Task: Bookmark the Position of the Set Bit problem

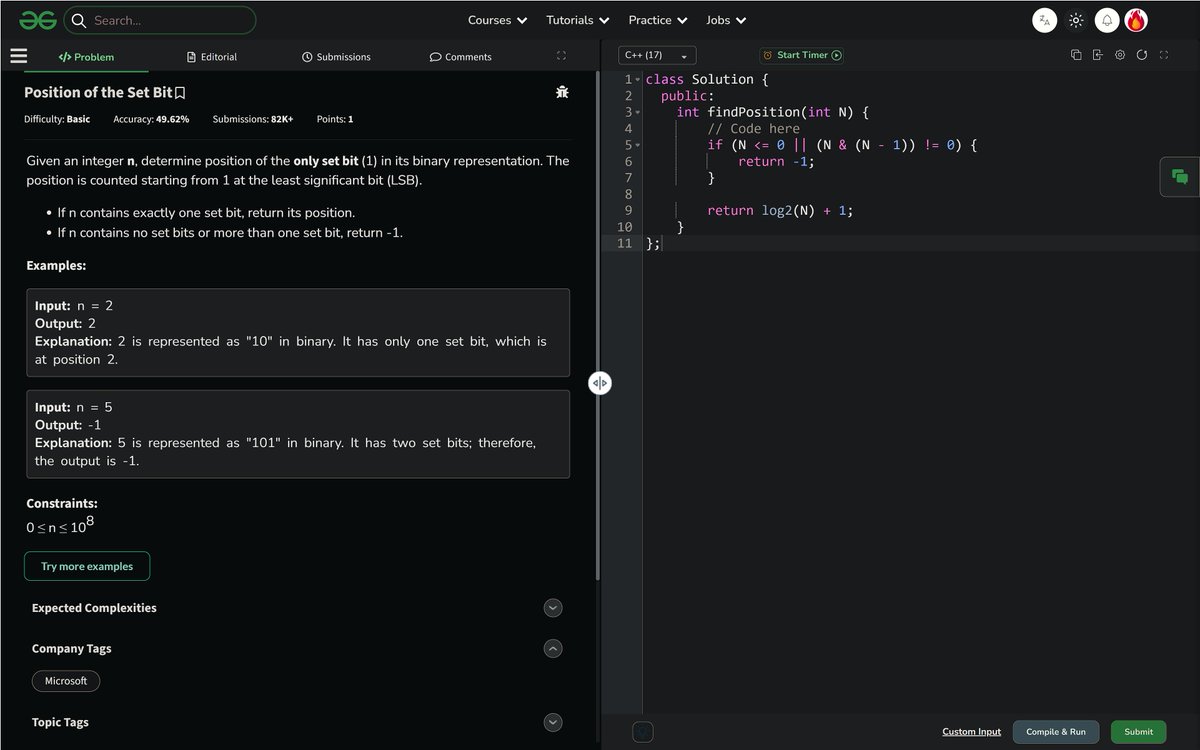Action: click(180, 93)
